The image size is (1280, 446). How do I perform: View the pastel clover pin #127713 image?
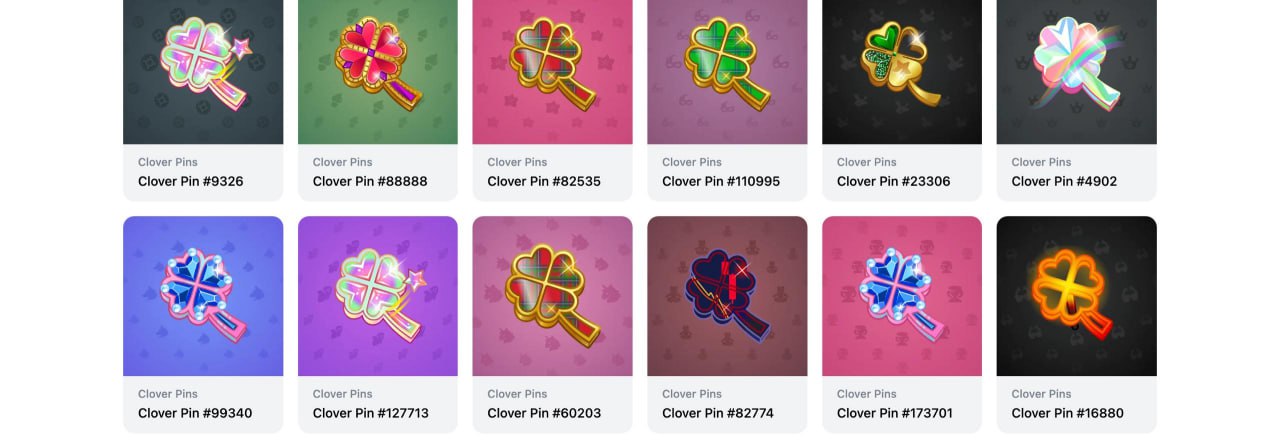point(378,296)
